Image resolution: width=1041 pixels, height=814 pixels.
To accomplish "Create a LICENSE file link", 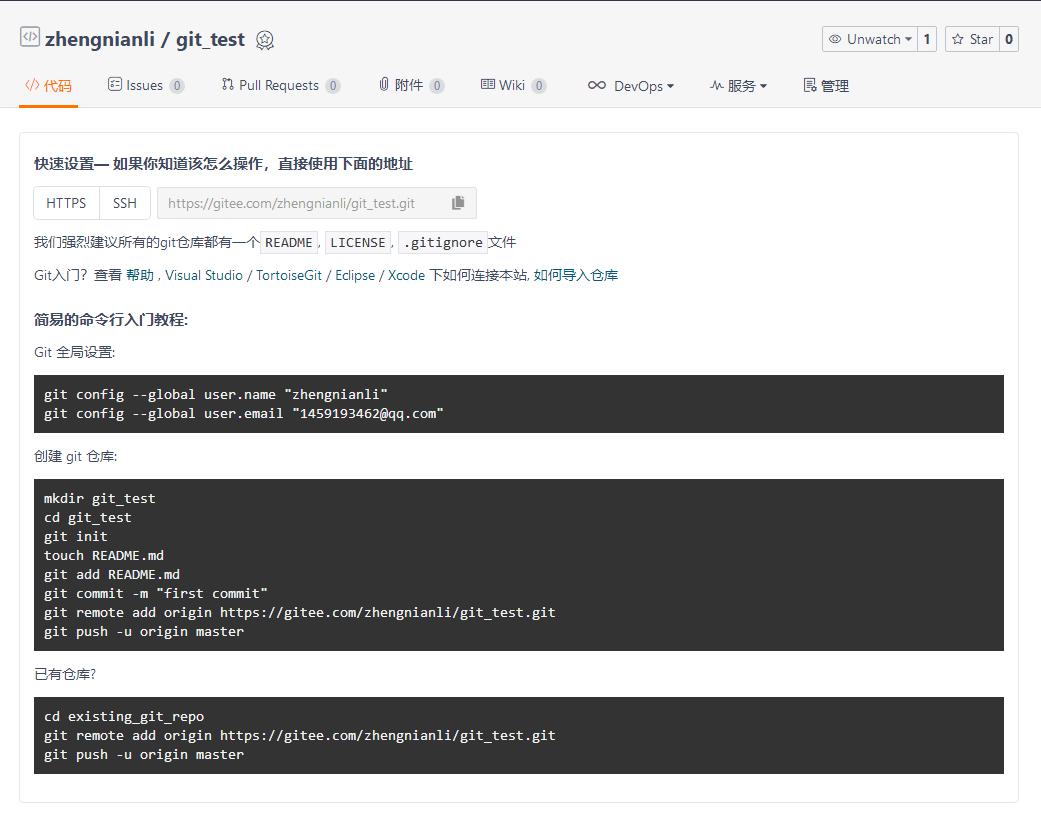I will coord(358,242).
